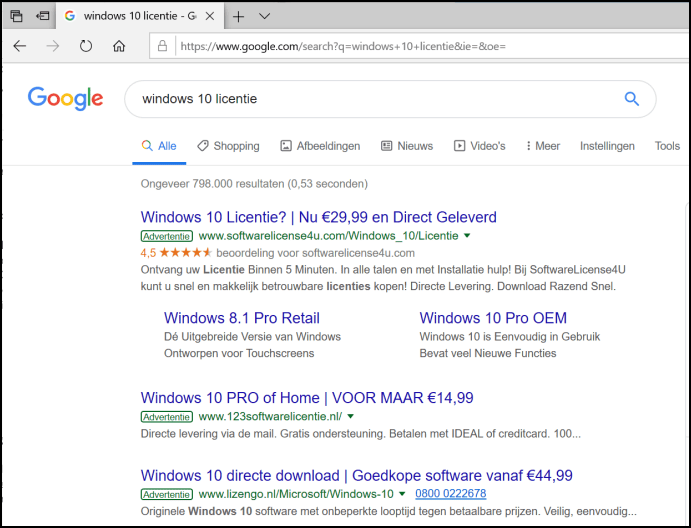Expand softwarelicense4u ad URL dropdown arrow

(x=467, y=236)
